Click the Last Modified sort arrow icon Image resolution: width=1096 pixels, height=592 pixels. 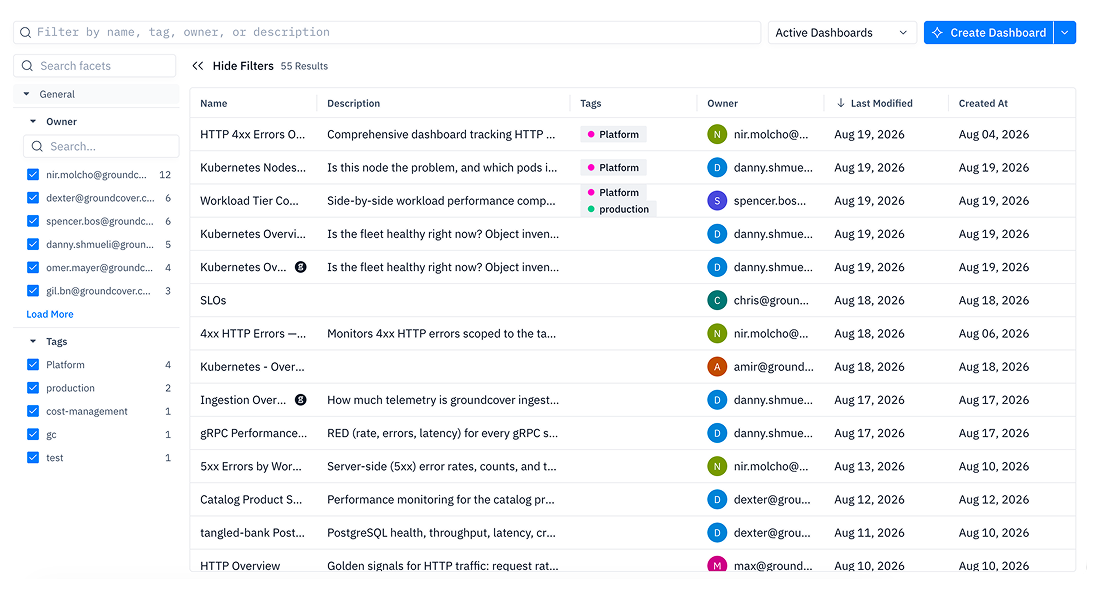pos(840,103)
